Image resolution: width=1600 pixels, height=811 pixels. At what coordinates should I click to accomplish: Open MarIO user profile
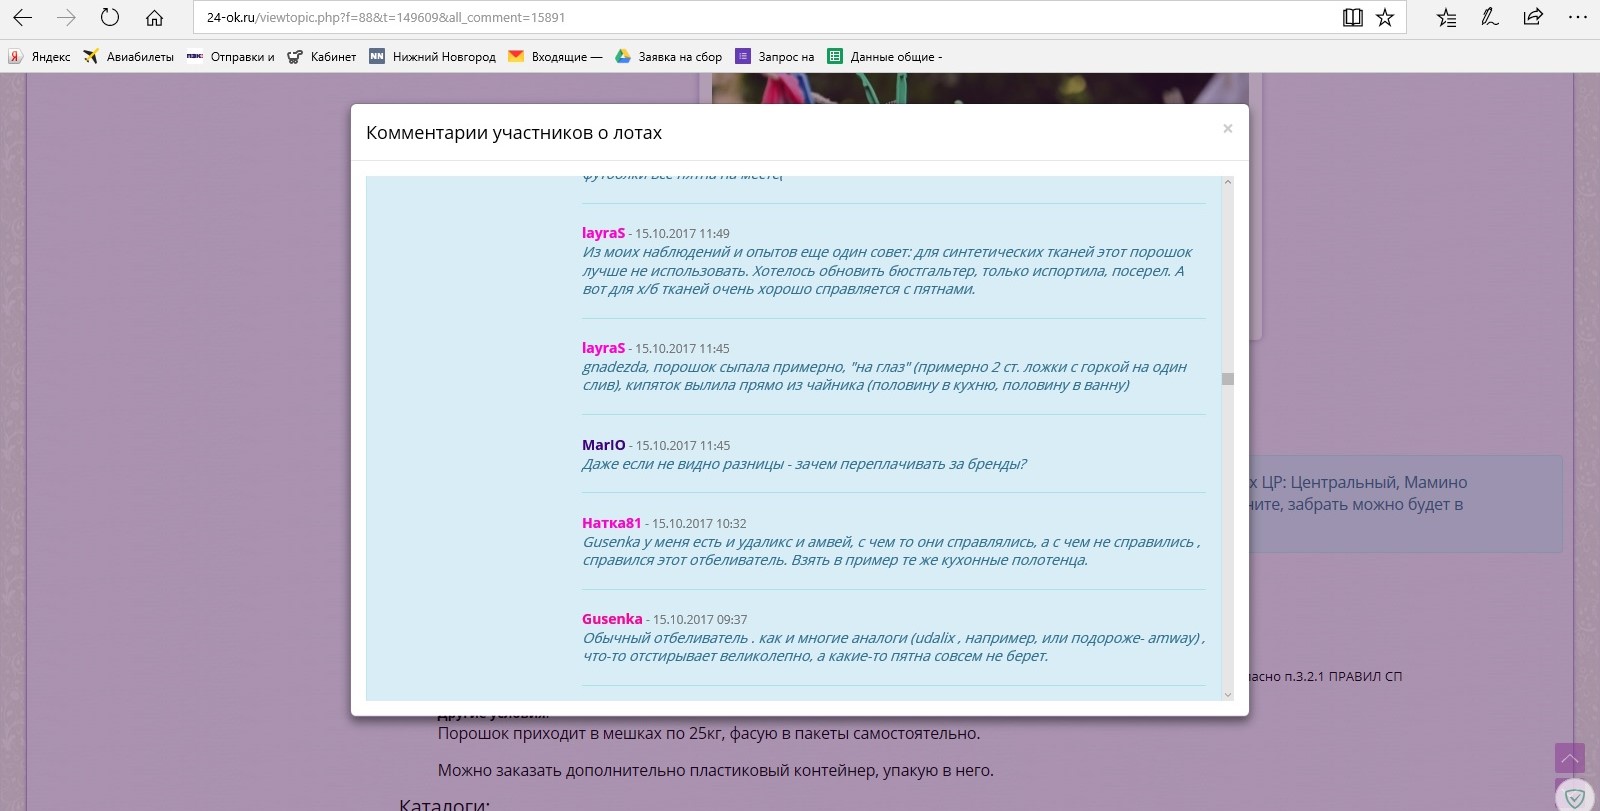click(x=604, y=445)
